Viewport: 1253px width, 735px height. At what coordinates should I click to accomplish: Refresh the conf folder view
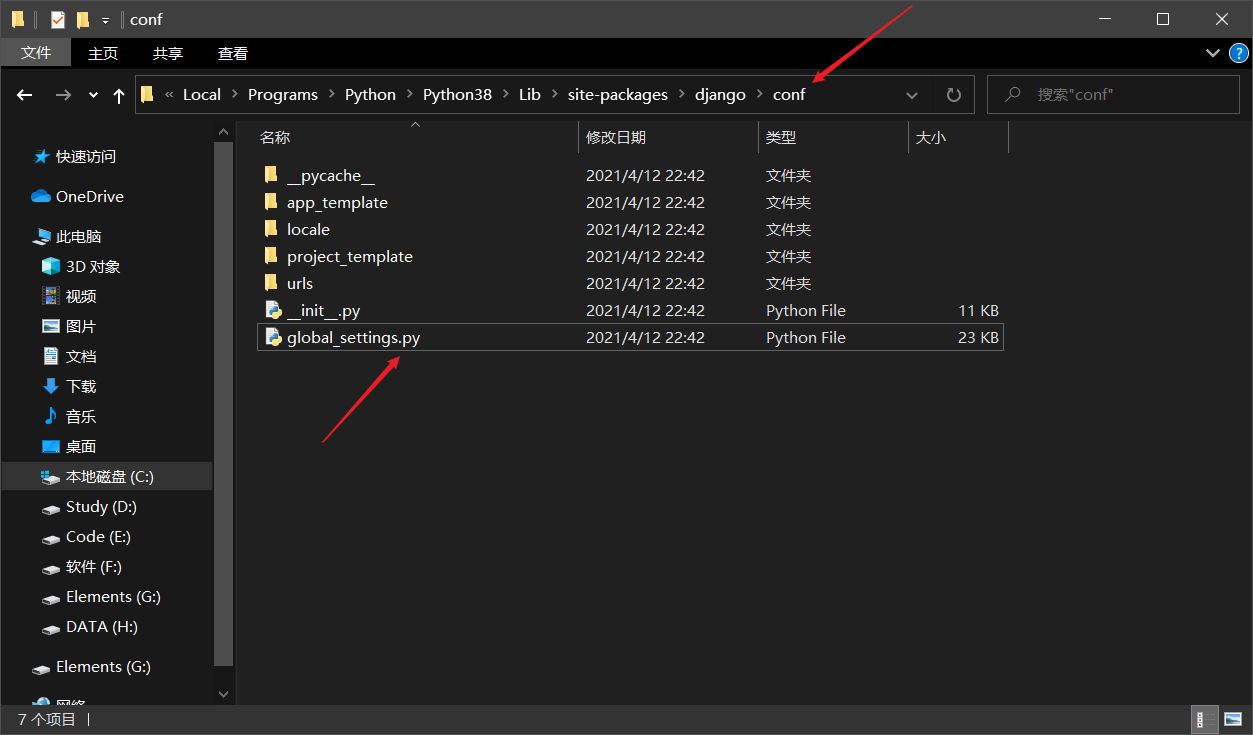tap(954, 95)
